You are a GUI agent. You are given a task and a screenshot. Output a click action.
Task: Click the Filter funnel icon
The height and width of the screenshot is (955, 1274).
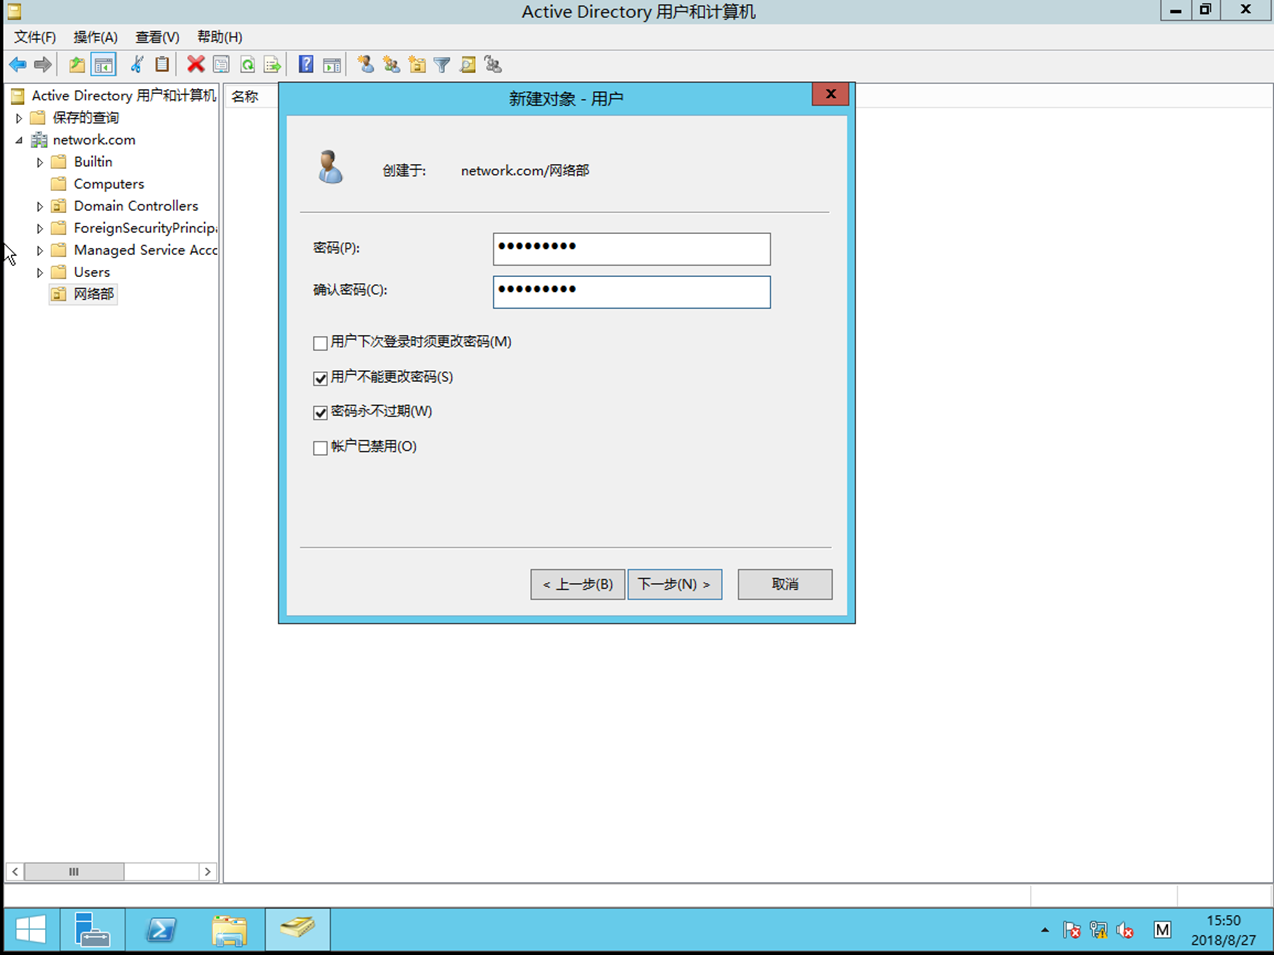pyautogui.click(x=442, y=65)
